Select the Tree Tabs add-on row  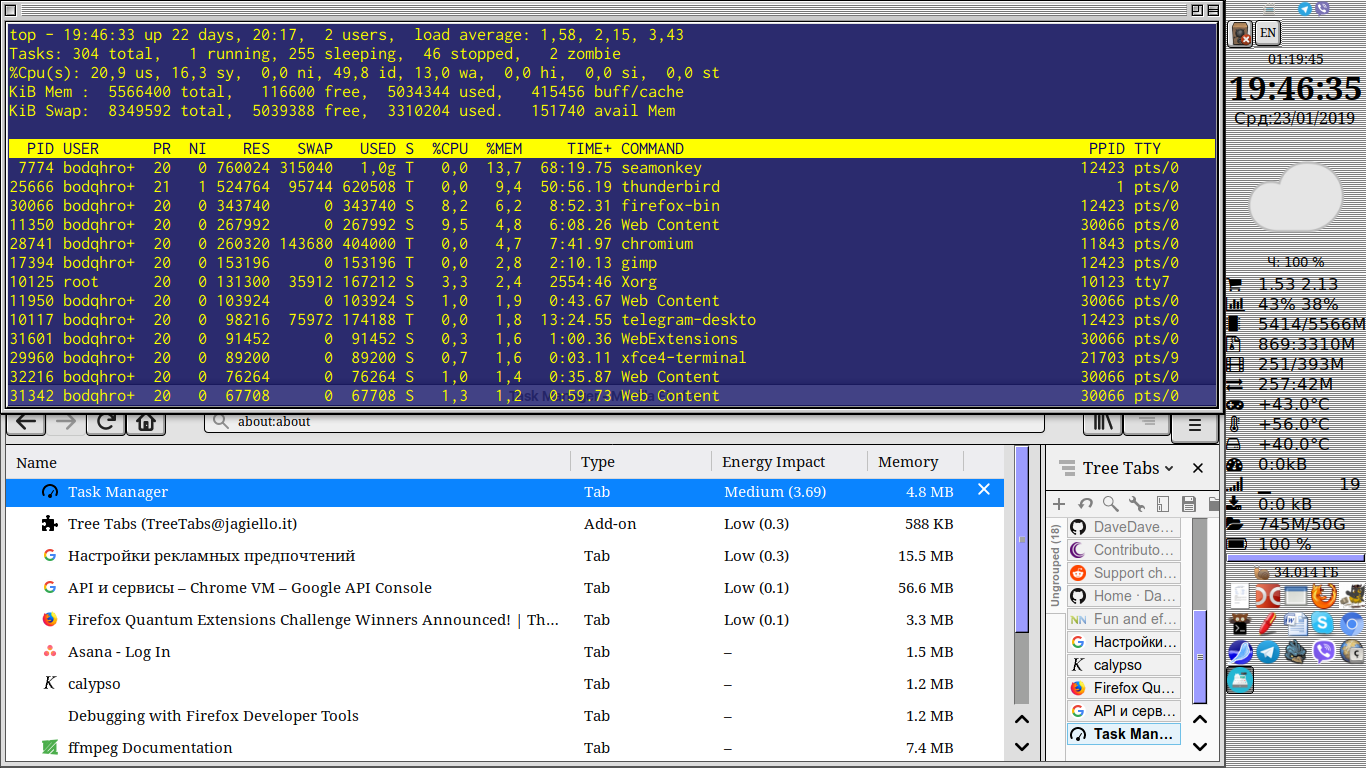(x=505, y=524)
